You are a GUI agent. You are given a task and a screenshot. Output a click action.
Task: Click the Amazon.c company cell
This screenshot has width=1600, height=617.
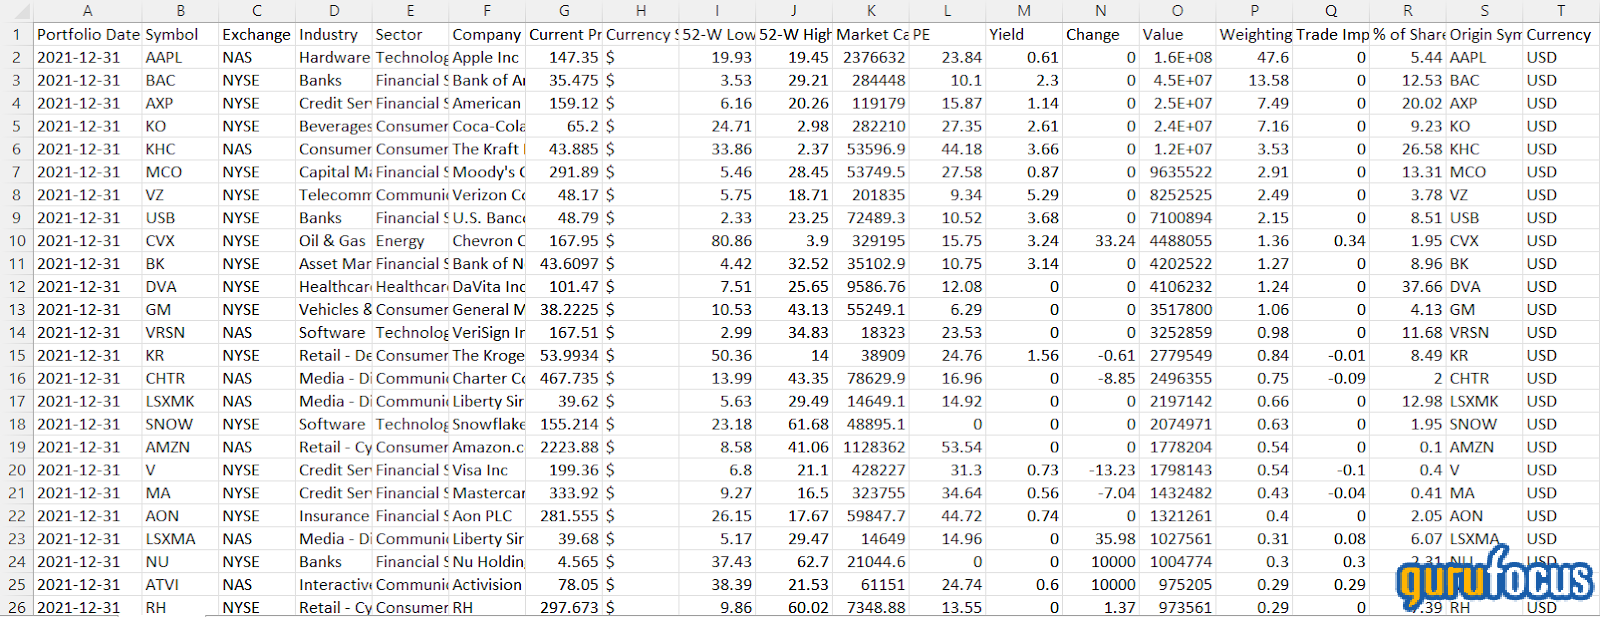coord(487,448)
